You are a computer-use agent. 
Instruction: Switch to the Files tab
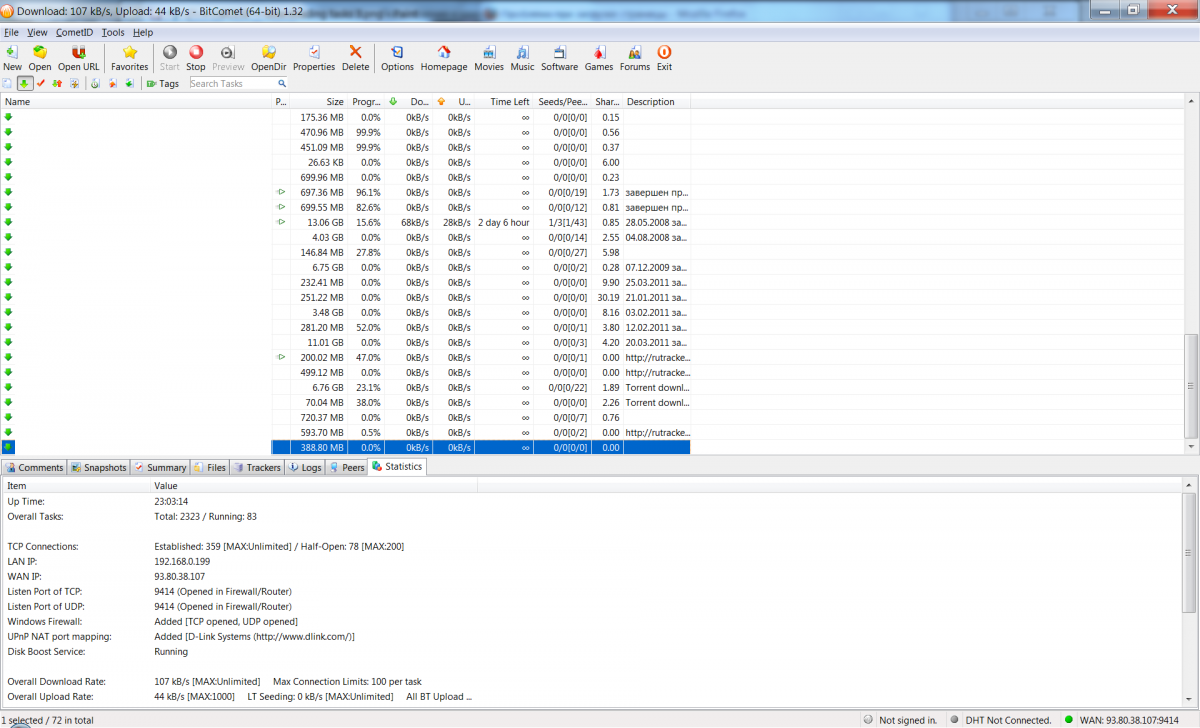(210, 467)
